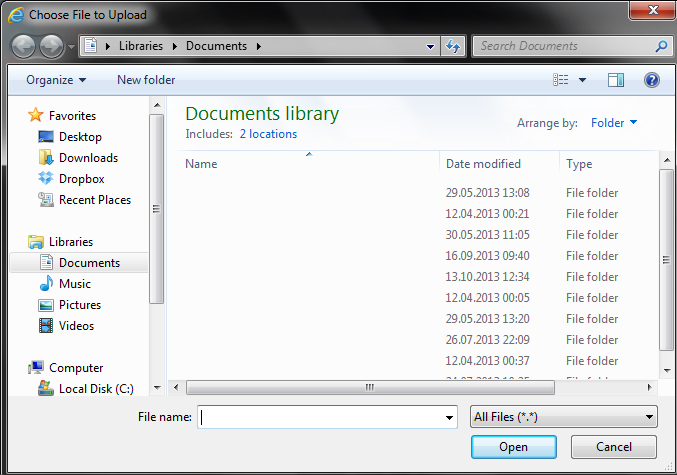Click the refresh icon beside address bar
677x475 pixels.
tap(454, 46)
